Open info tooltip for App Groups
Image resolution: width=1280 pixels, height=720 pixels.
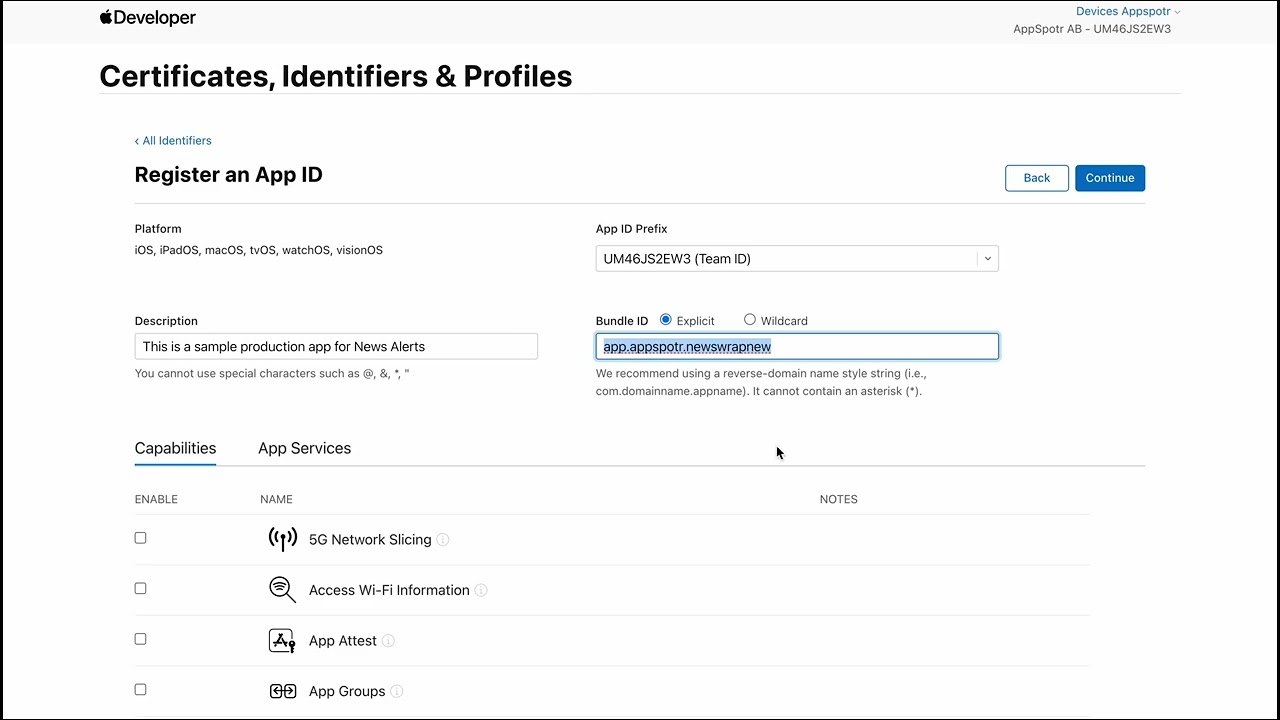[x=397, y=692]
